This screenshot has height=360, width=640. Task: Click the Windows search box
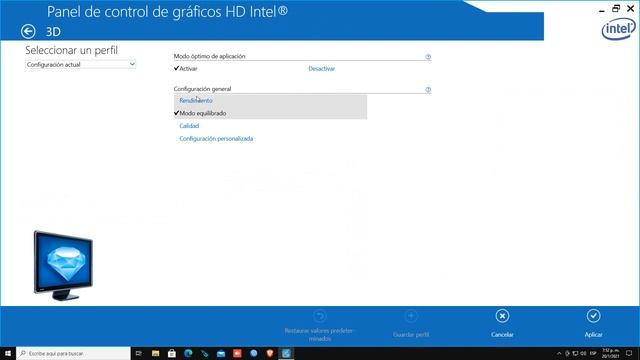tap(73, 353)
